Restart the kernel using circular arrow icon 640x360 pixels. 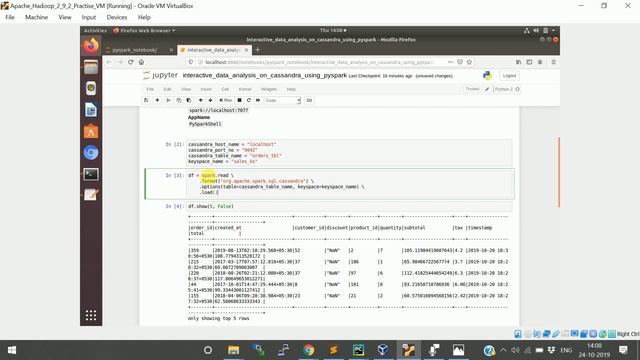249,100
